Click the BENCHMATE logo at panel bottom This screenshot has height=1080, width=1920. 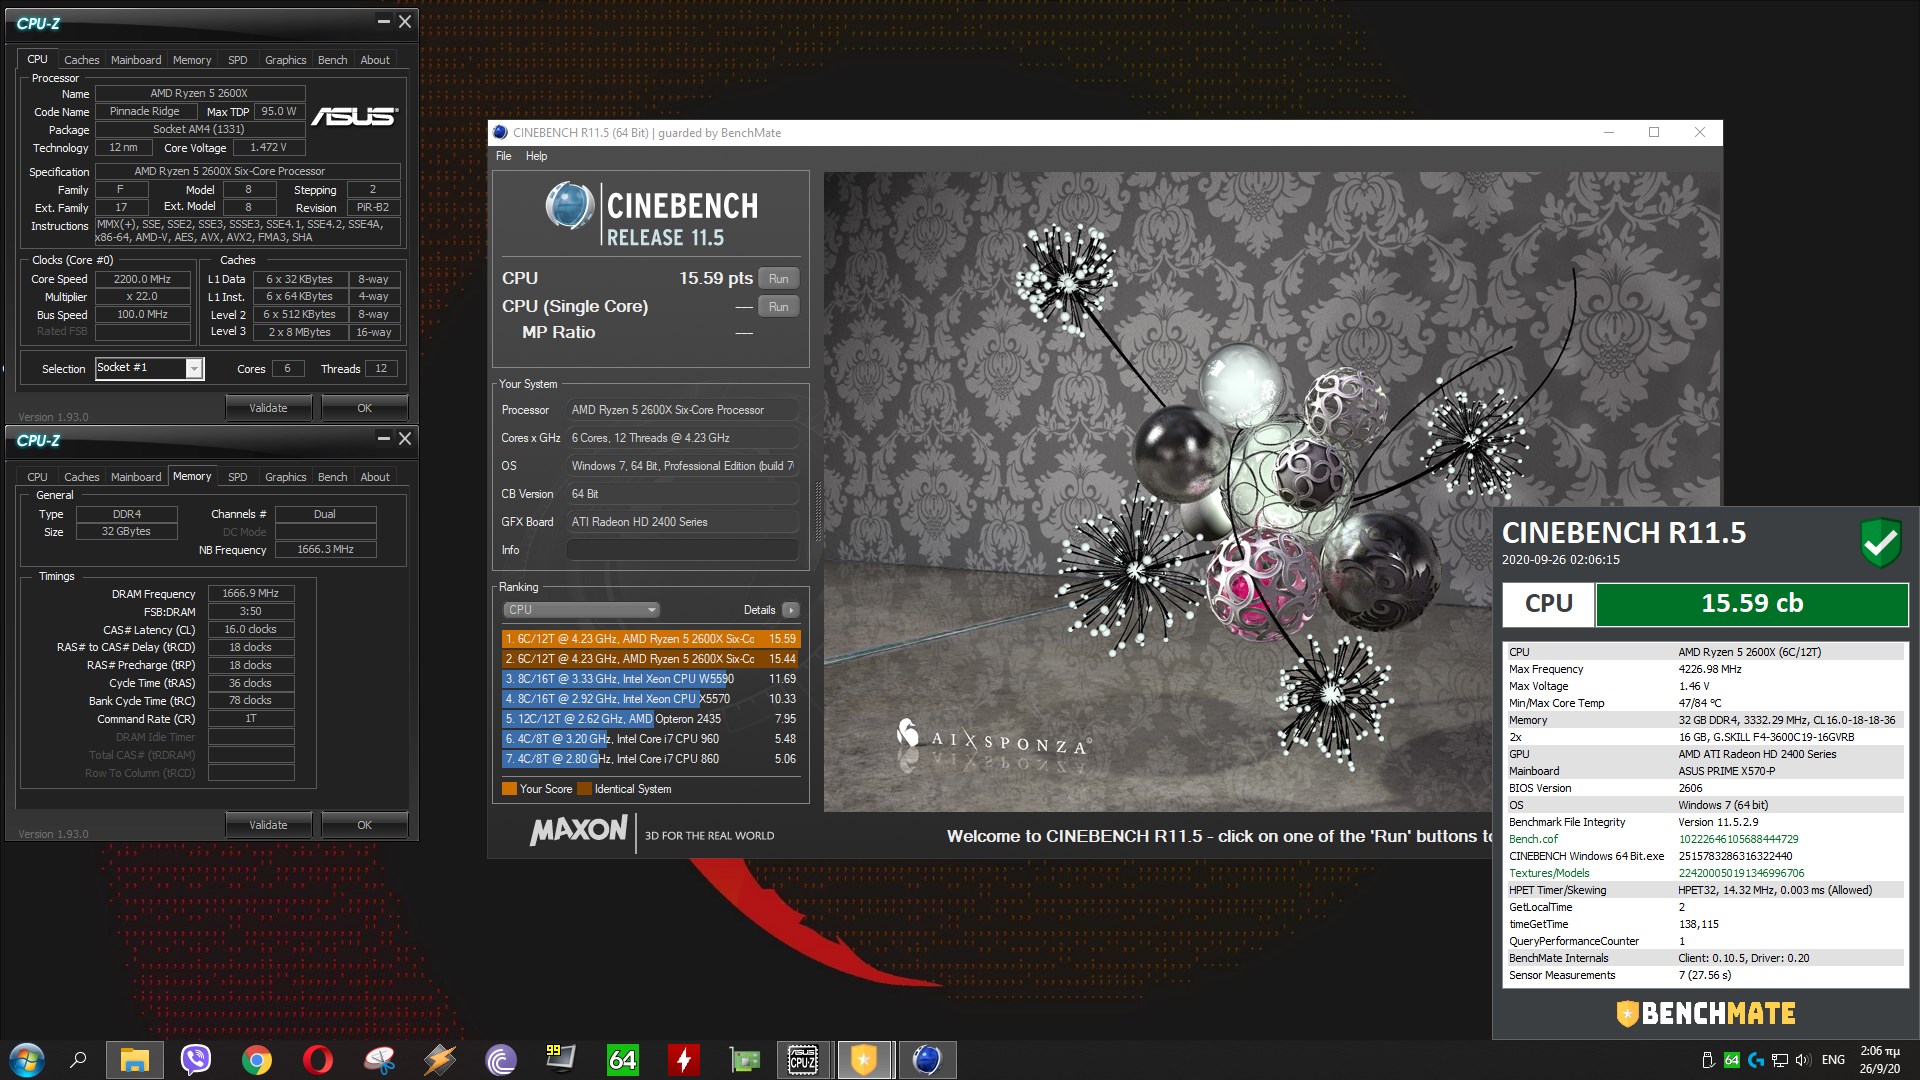click(1706, 1014)
